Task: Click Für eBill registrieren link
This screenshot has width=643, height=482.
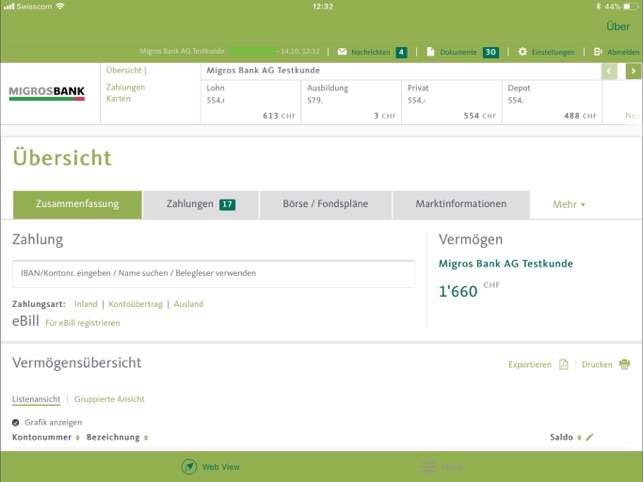Action: pyautogui.click(x=82, y=323)
